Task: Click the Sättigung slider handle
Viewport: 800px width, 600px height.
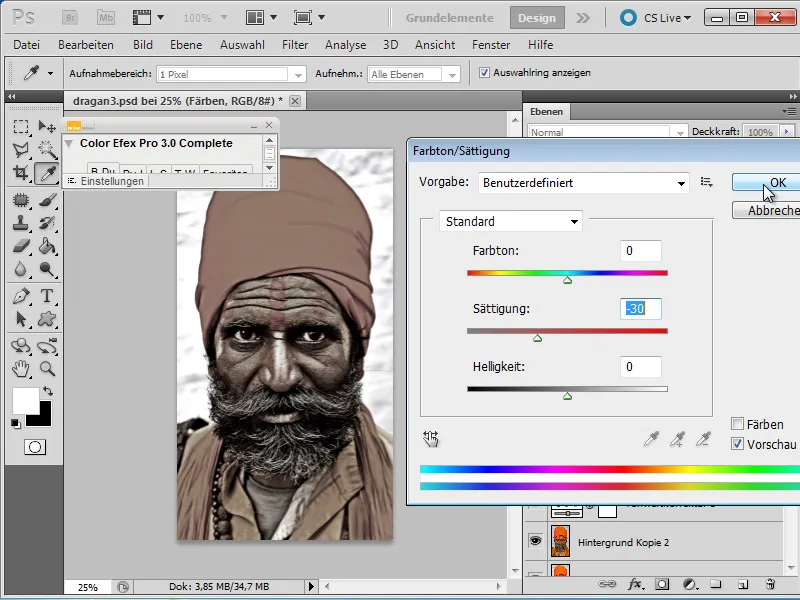Action: point(537,338)
